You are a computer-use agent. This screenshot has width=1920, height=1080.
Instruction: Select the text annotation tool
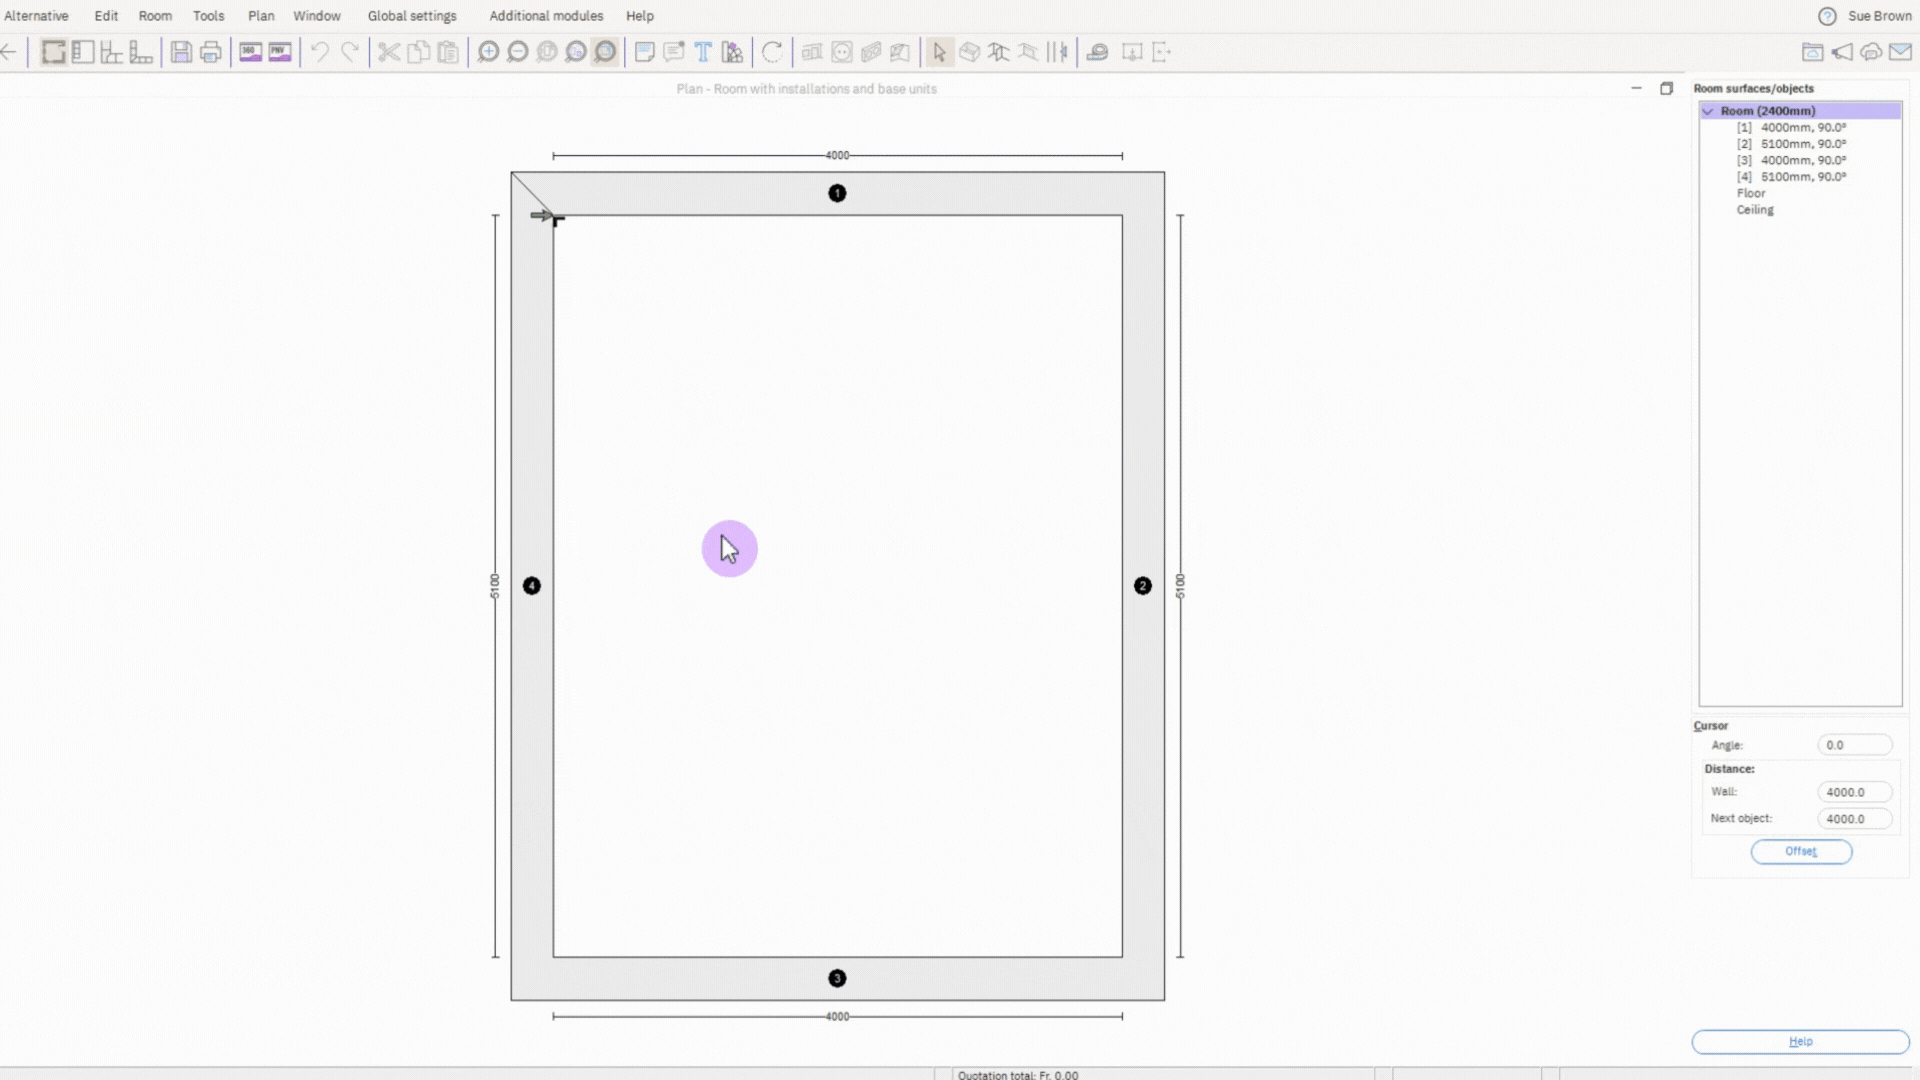(703, 52)
